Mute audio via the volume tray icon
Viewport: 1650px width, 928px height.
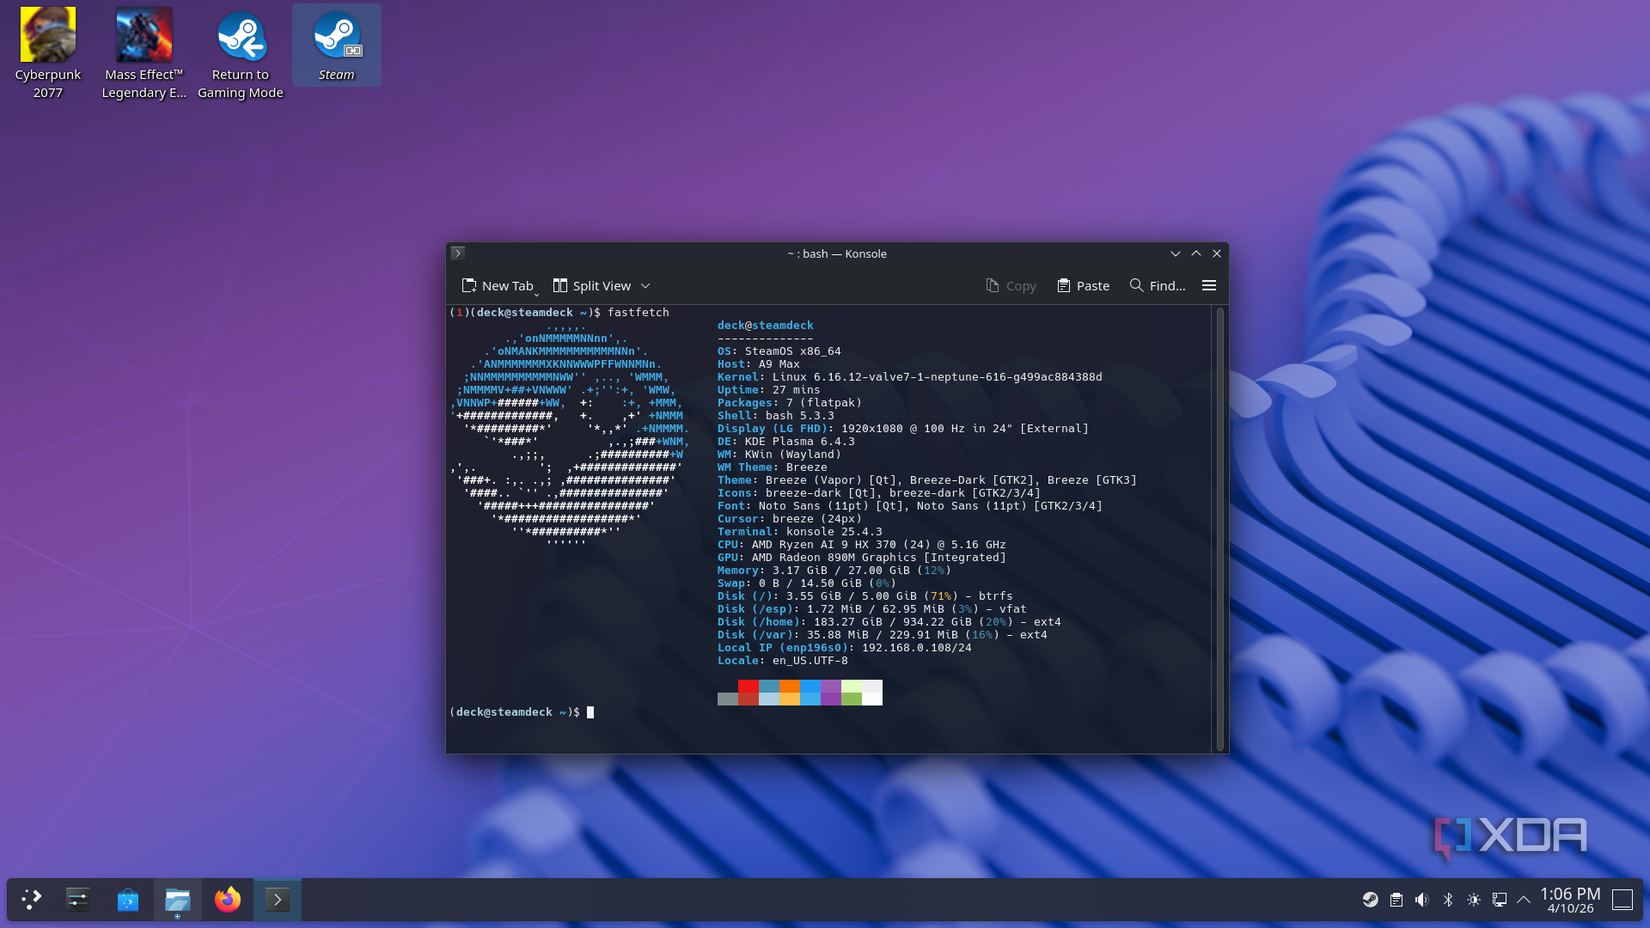(x=1422, y=899)
